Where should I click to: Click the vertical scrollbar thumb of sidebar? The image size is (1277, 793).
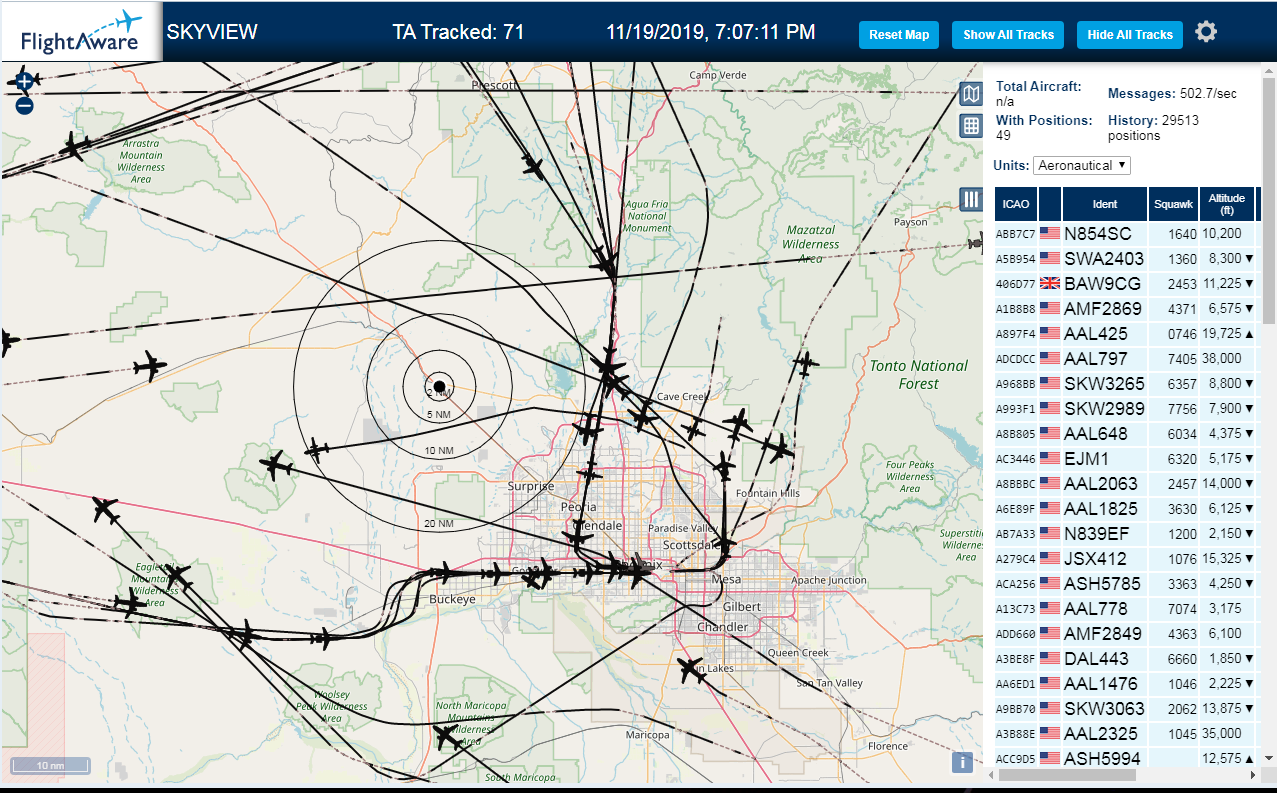[x=1269, y=203]
